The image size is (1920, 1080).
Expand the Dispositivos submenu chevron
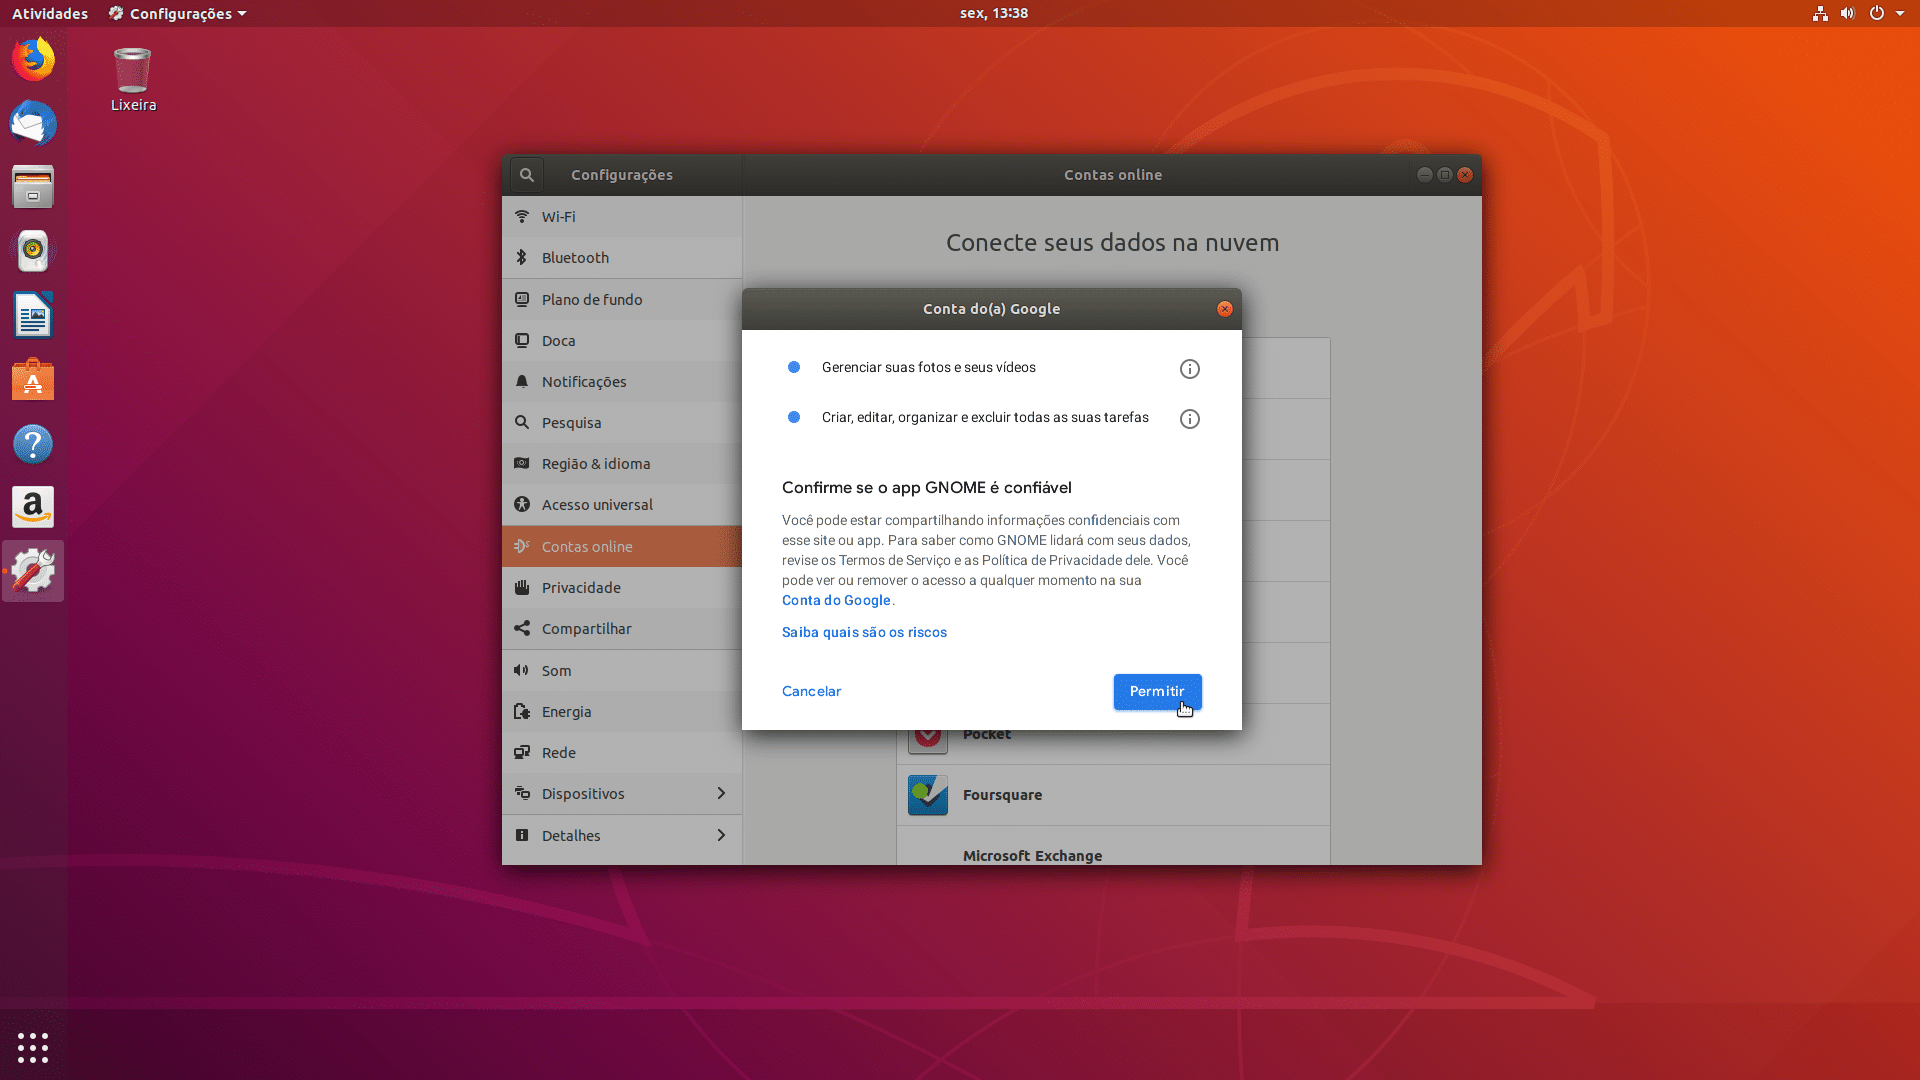721,794
